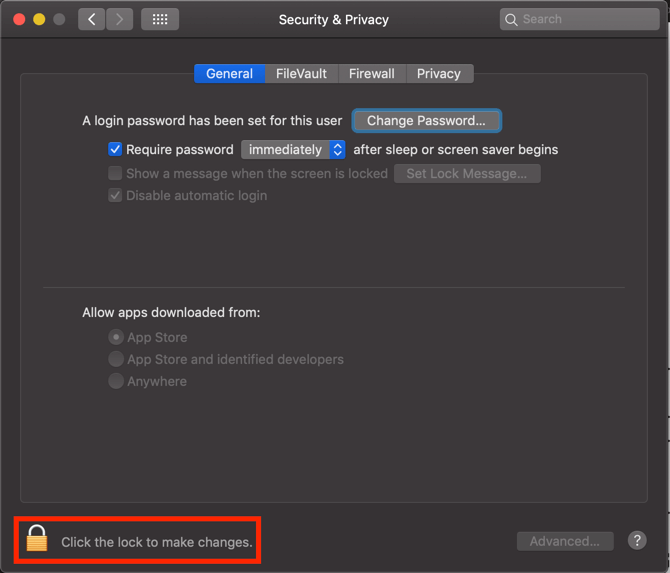Click the Change Password button

426,120
